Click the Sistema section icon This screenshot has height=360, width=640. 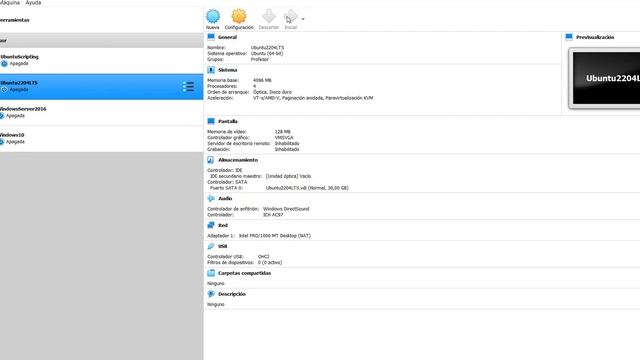[x=211, y=70]
